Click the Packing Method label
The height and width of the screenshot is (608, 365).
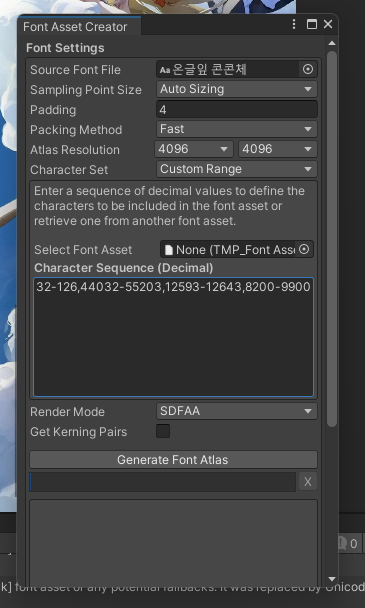pyautogui.click(x=76, y=130)
